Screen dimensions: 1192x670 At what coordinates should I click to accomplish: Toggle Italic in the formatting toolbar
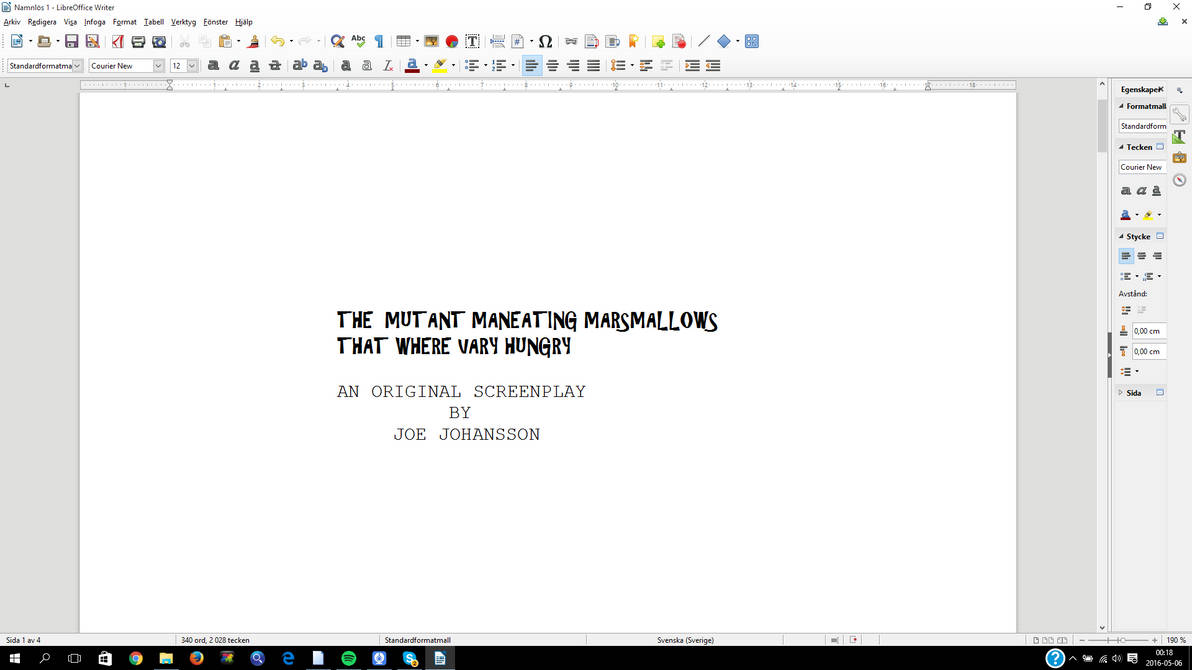click(x=234, y=65)
